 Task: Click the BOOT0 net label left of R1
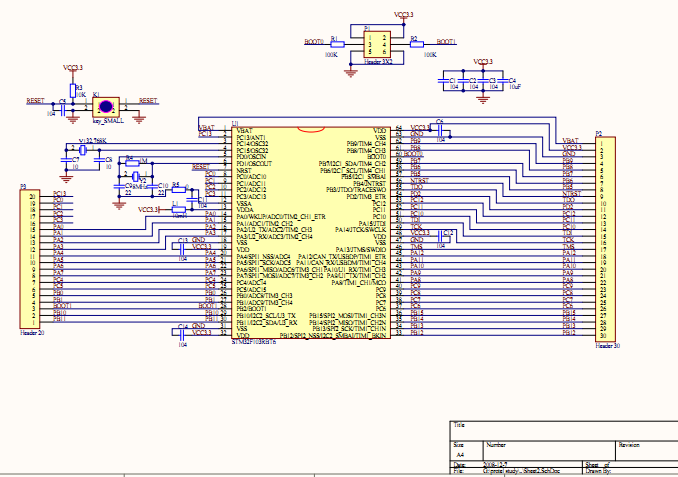[x=314, y=42]
